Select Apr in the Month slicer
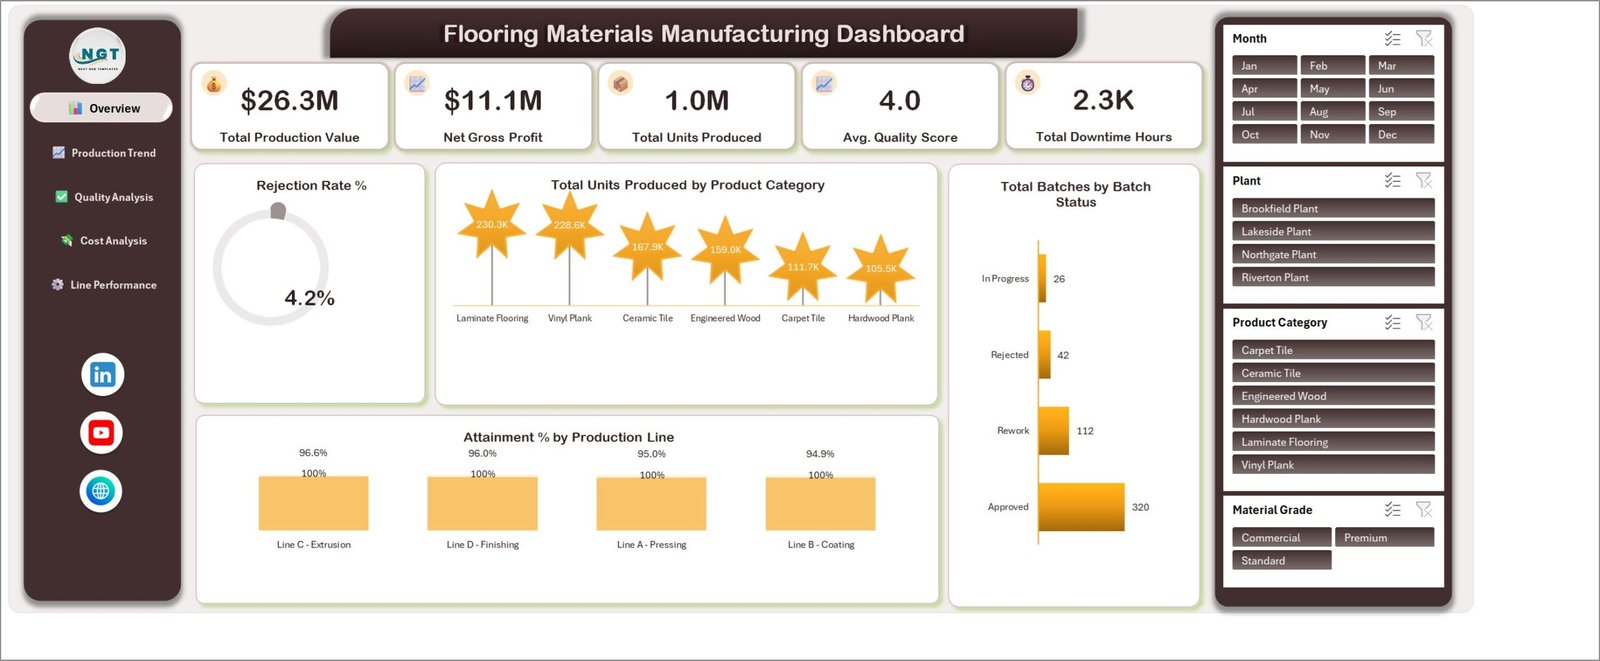 click(x=1264, y=89)
